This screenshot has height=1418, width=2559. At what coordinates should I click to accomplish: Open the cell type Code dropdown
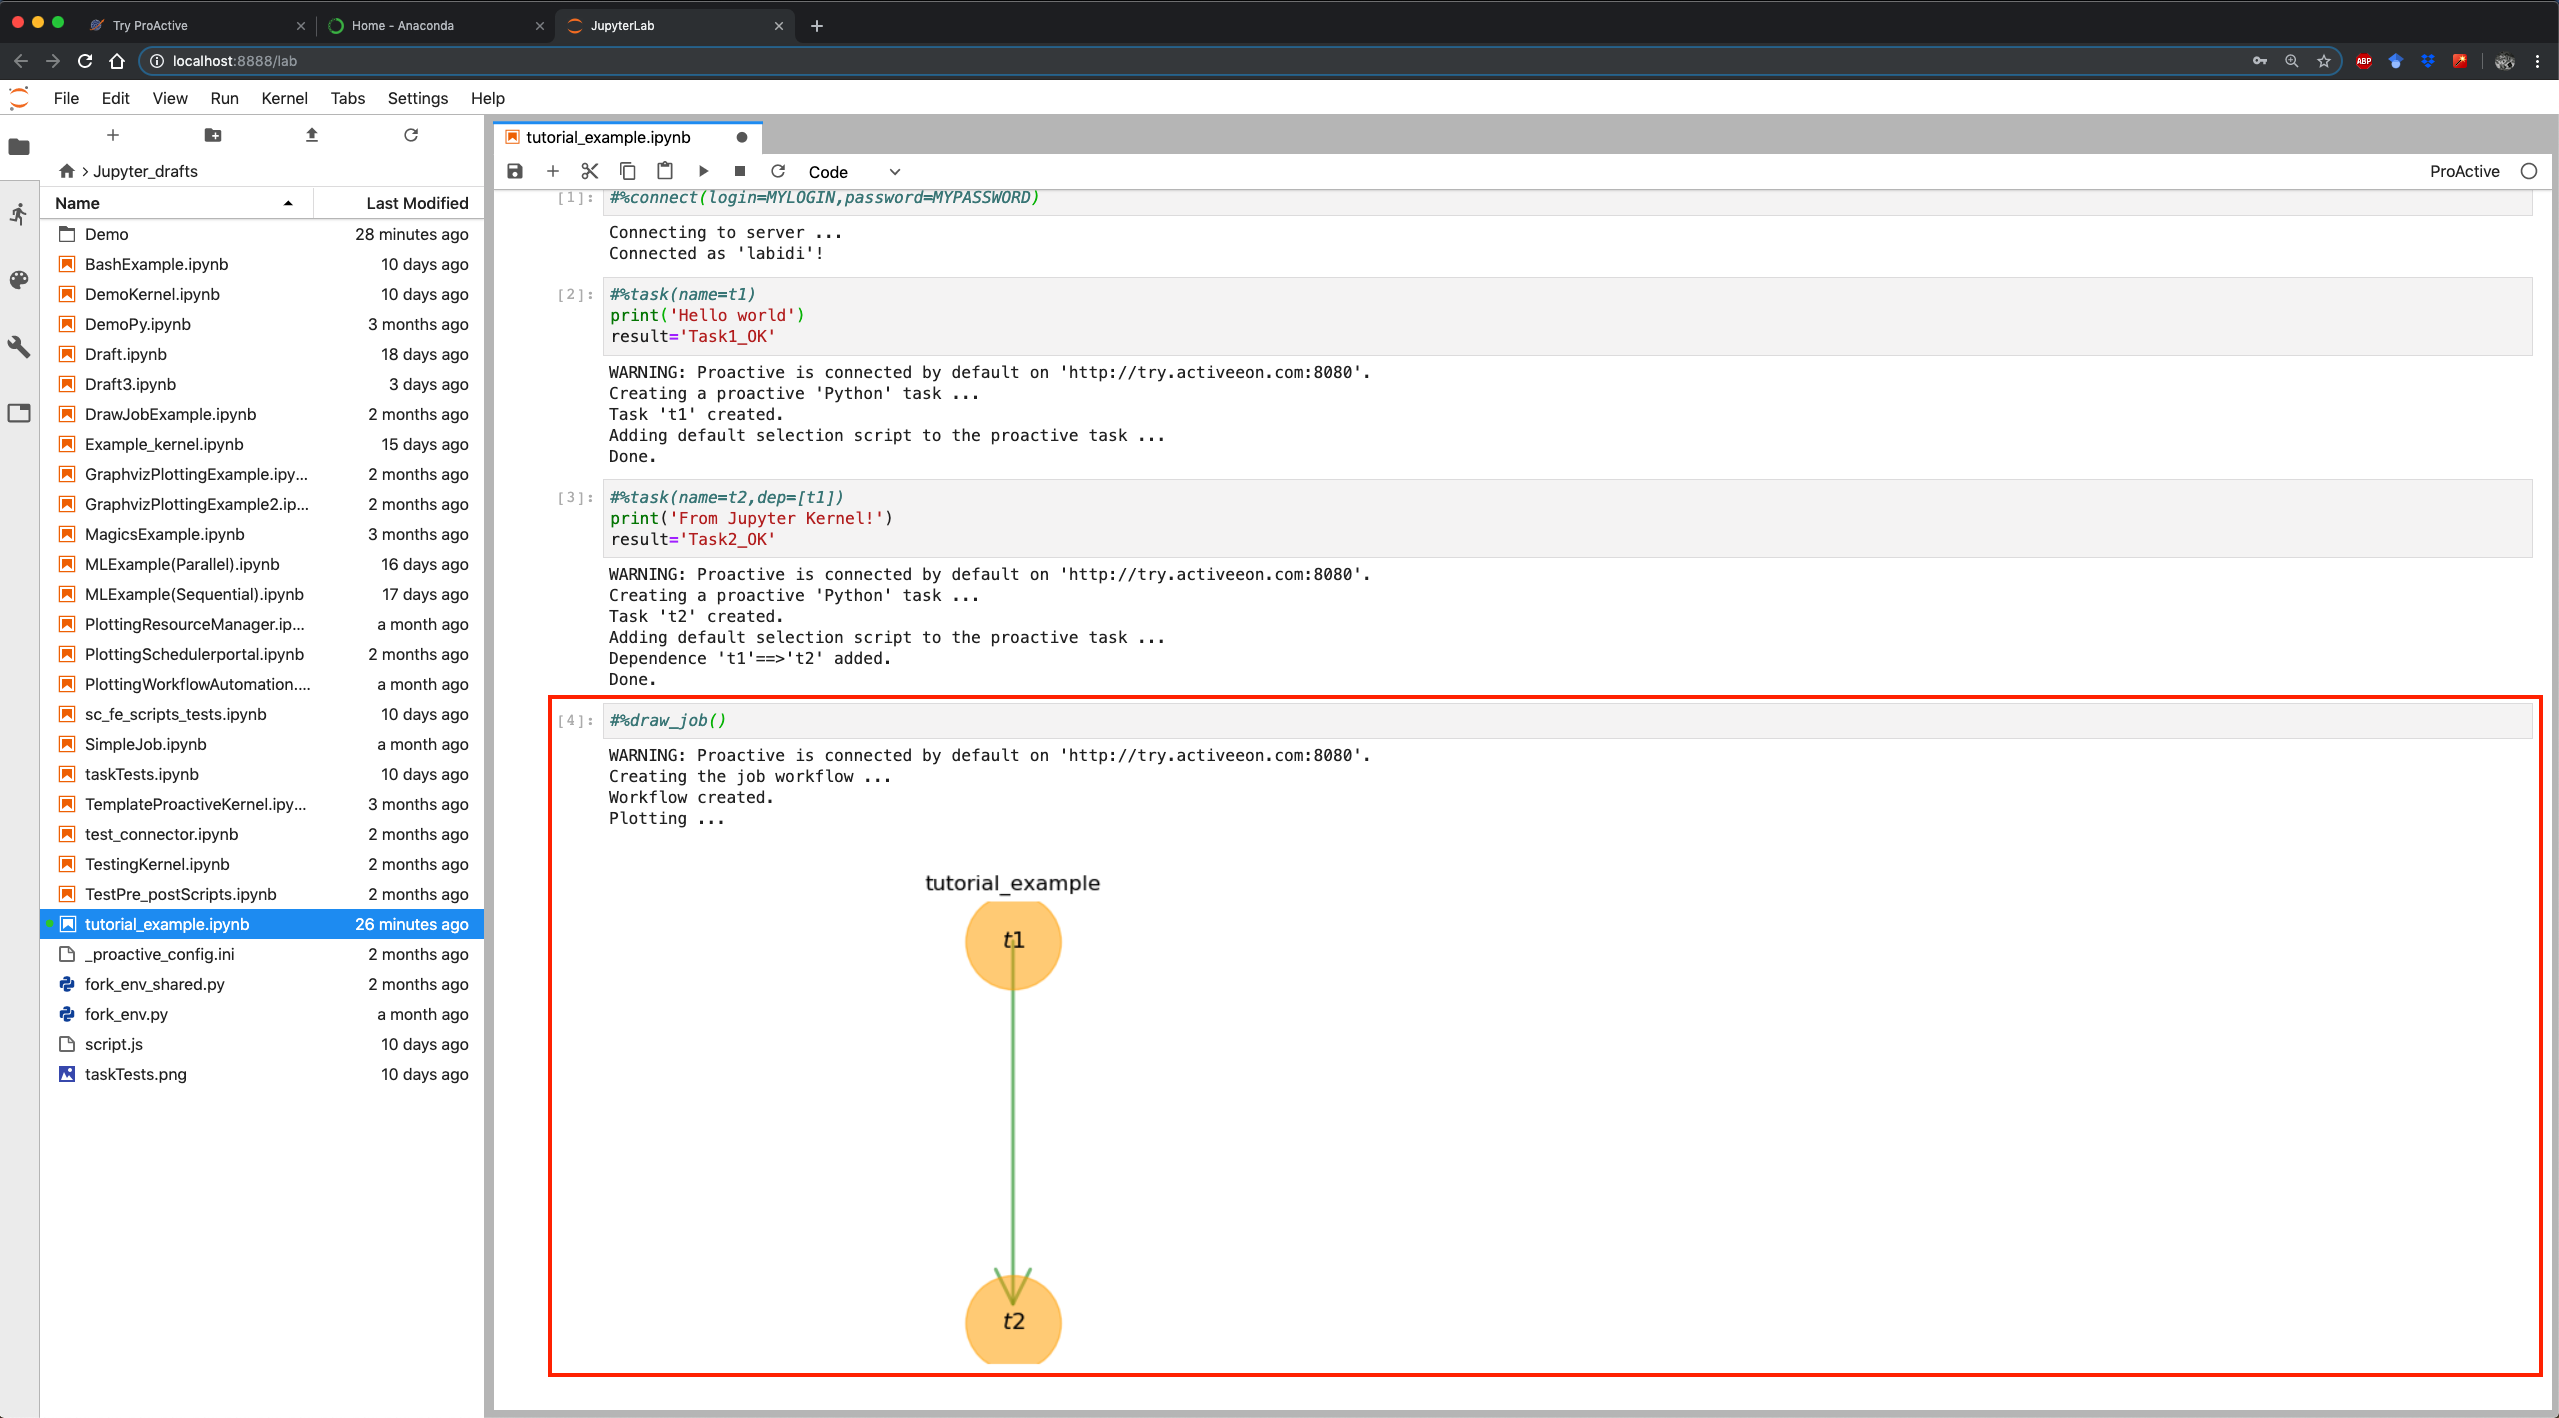click(x=854, y=172)
